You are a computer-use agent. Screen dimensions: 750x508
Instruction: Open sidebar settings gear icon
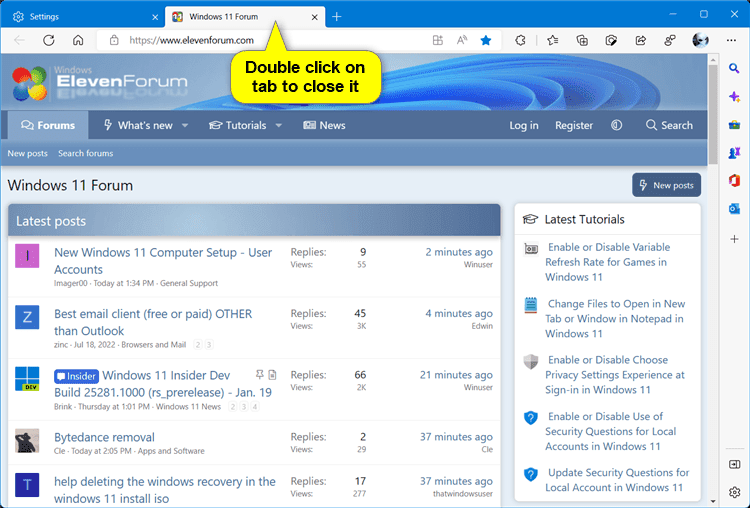[734, 492]
